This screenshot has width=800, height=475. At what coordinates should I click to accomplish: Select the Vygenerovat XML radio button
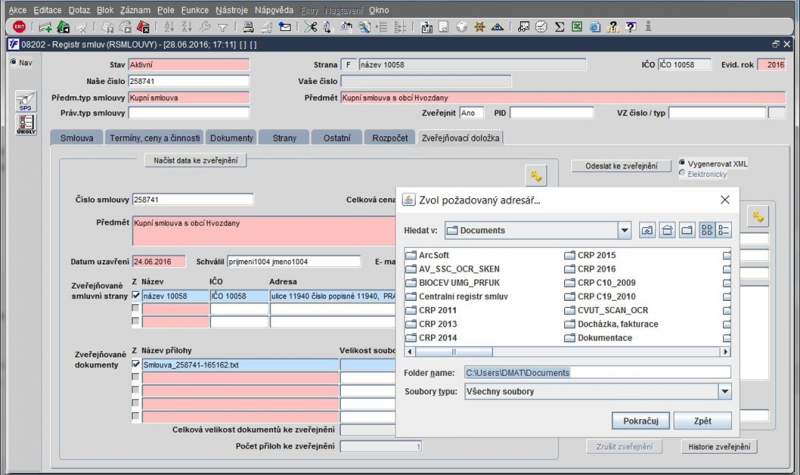[x=683, y=162]
